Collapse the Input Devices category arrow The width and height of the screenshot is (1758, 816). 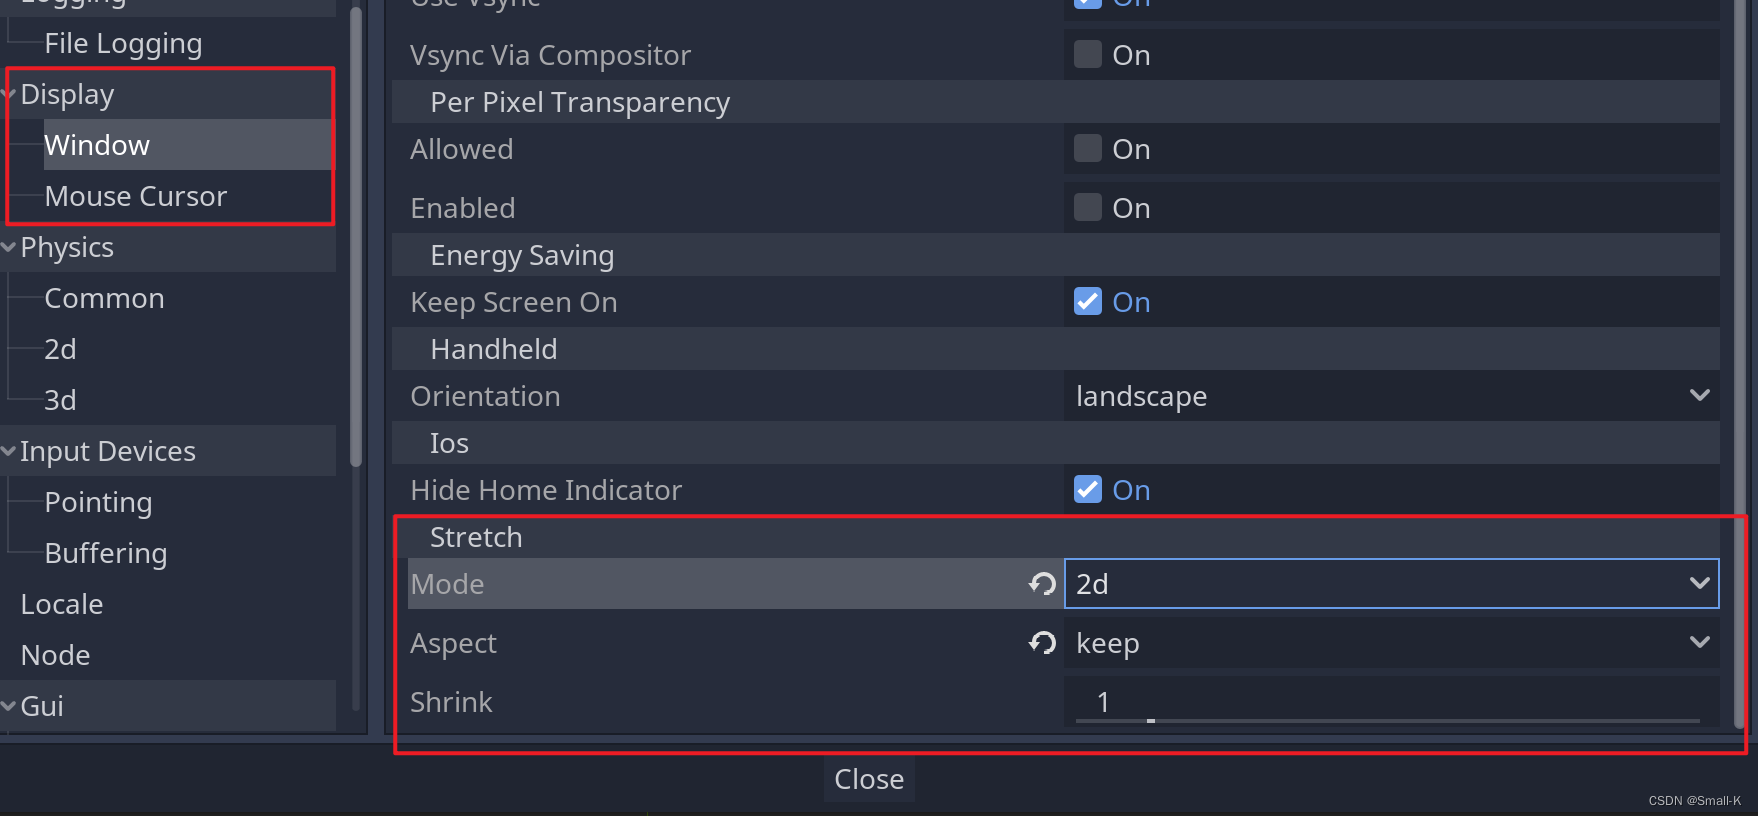coord(9,451)
